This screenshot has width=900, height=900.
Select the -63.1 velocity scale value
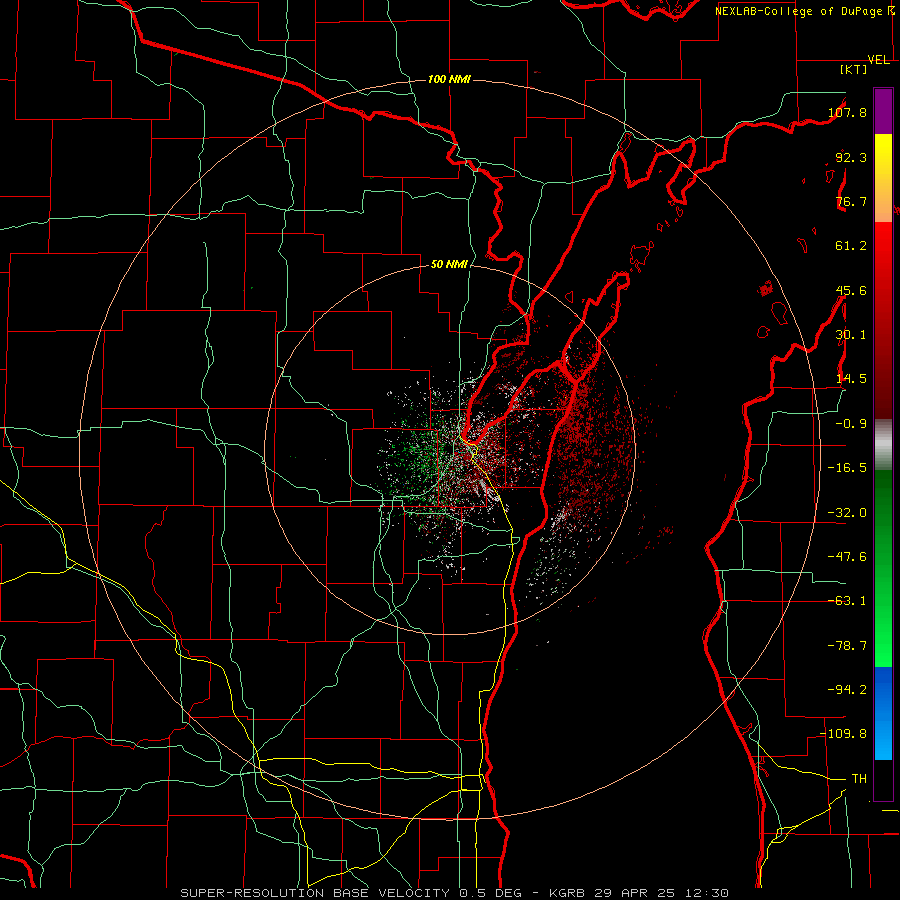pyautogui.click(x=847, y=601)
